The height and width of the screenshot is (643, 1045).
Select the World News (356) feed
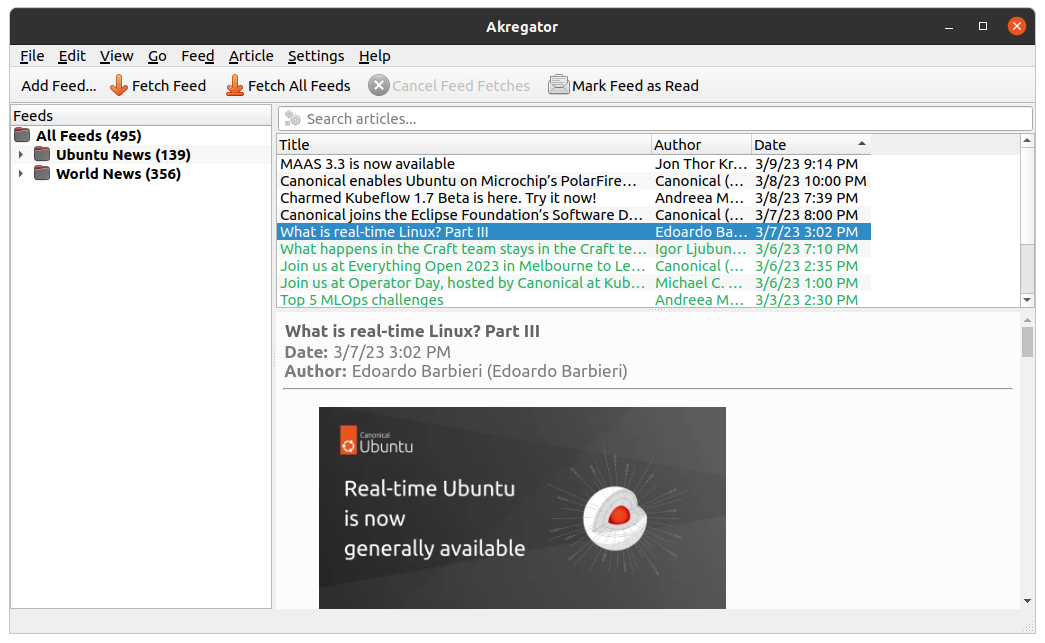(119, 174)
